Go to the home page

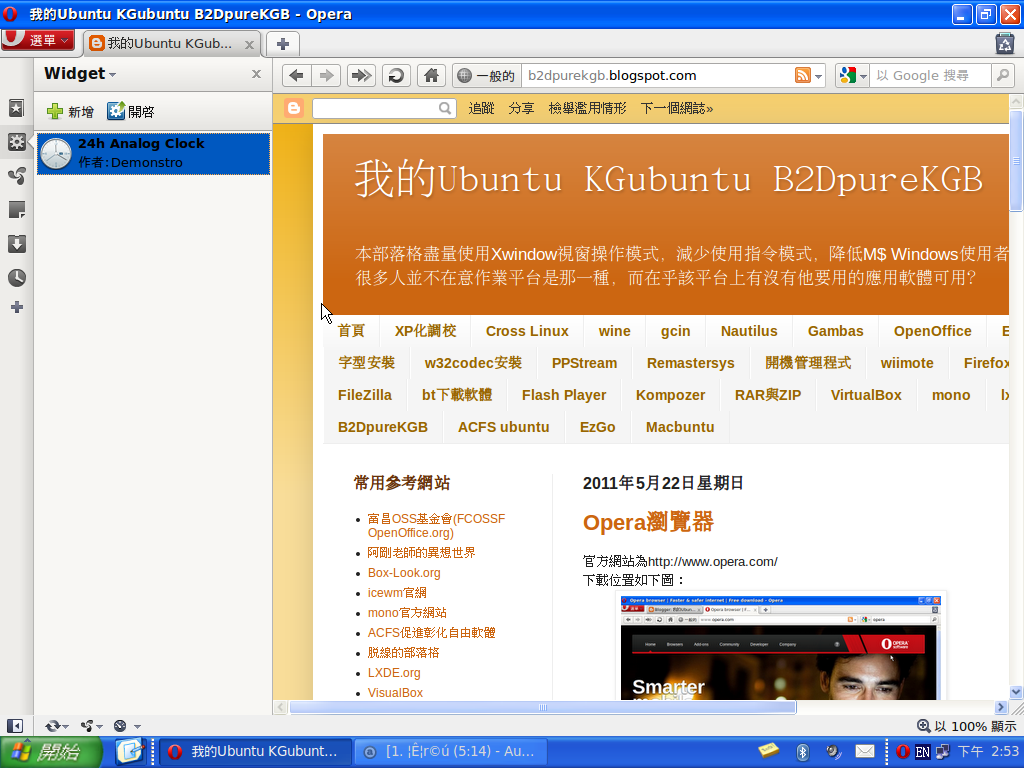431,76
